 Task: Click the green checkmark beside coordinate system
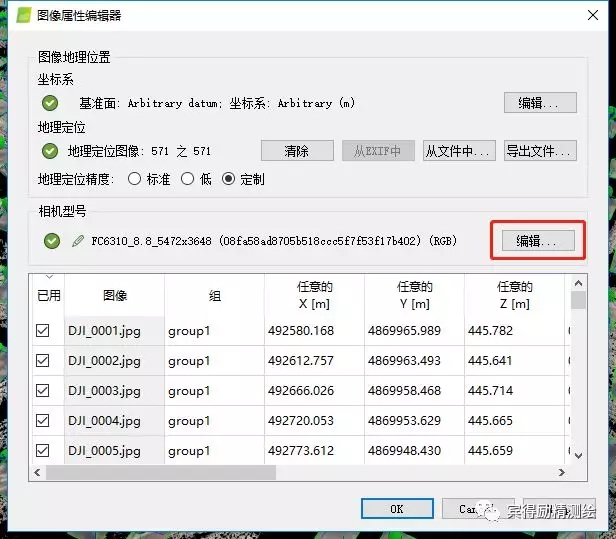pyautogui.click(x=50, y=103)
